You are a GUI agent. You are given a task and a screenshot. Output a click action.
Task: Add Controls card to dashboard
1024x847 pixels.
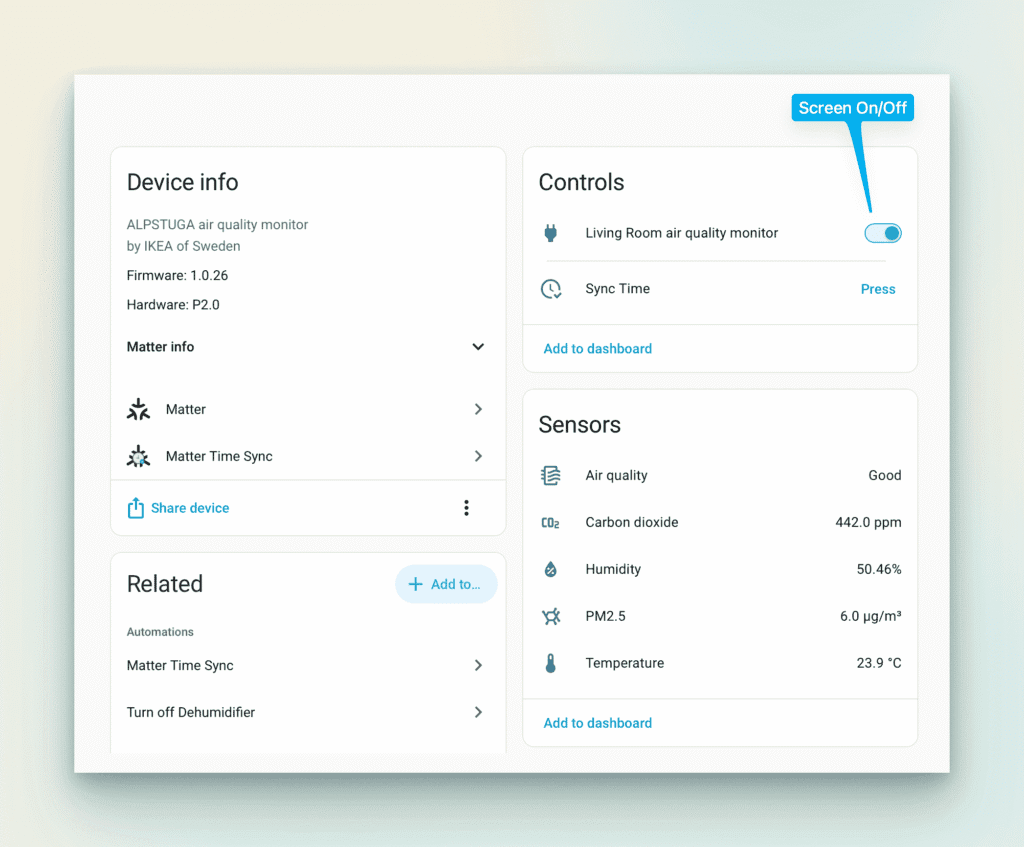point(598,349)
